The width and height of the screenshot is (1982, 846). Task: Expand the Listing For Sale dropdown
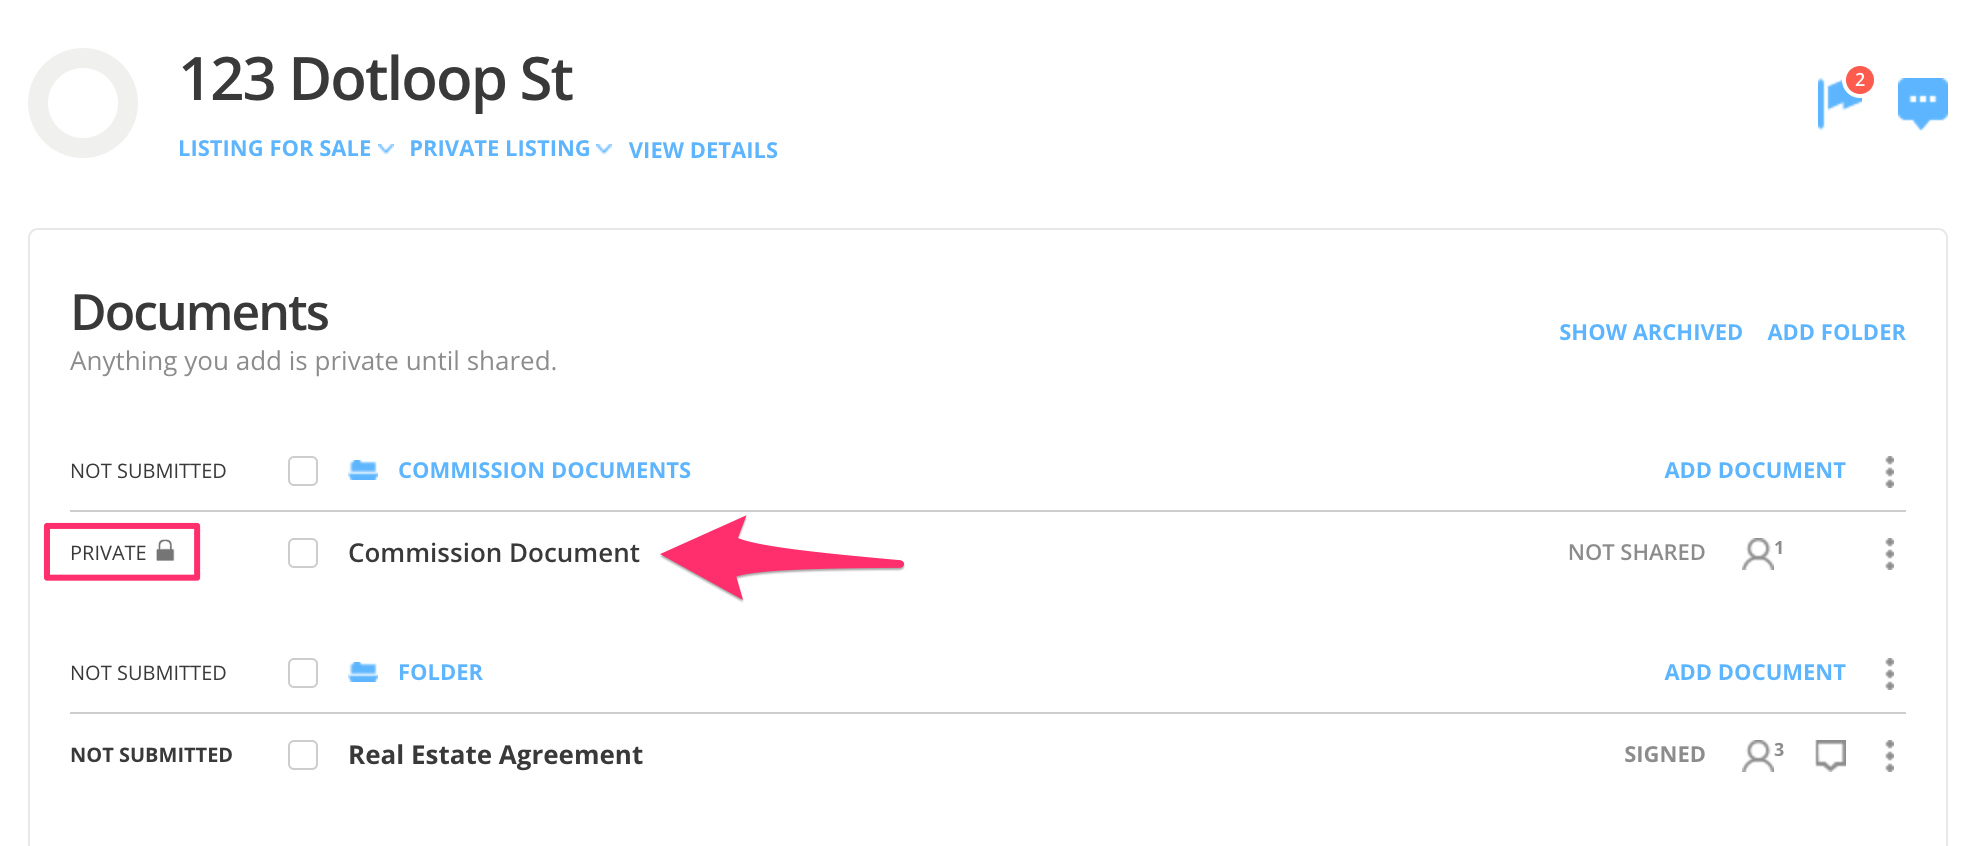tap(285, 149)
